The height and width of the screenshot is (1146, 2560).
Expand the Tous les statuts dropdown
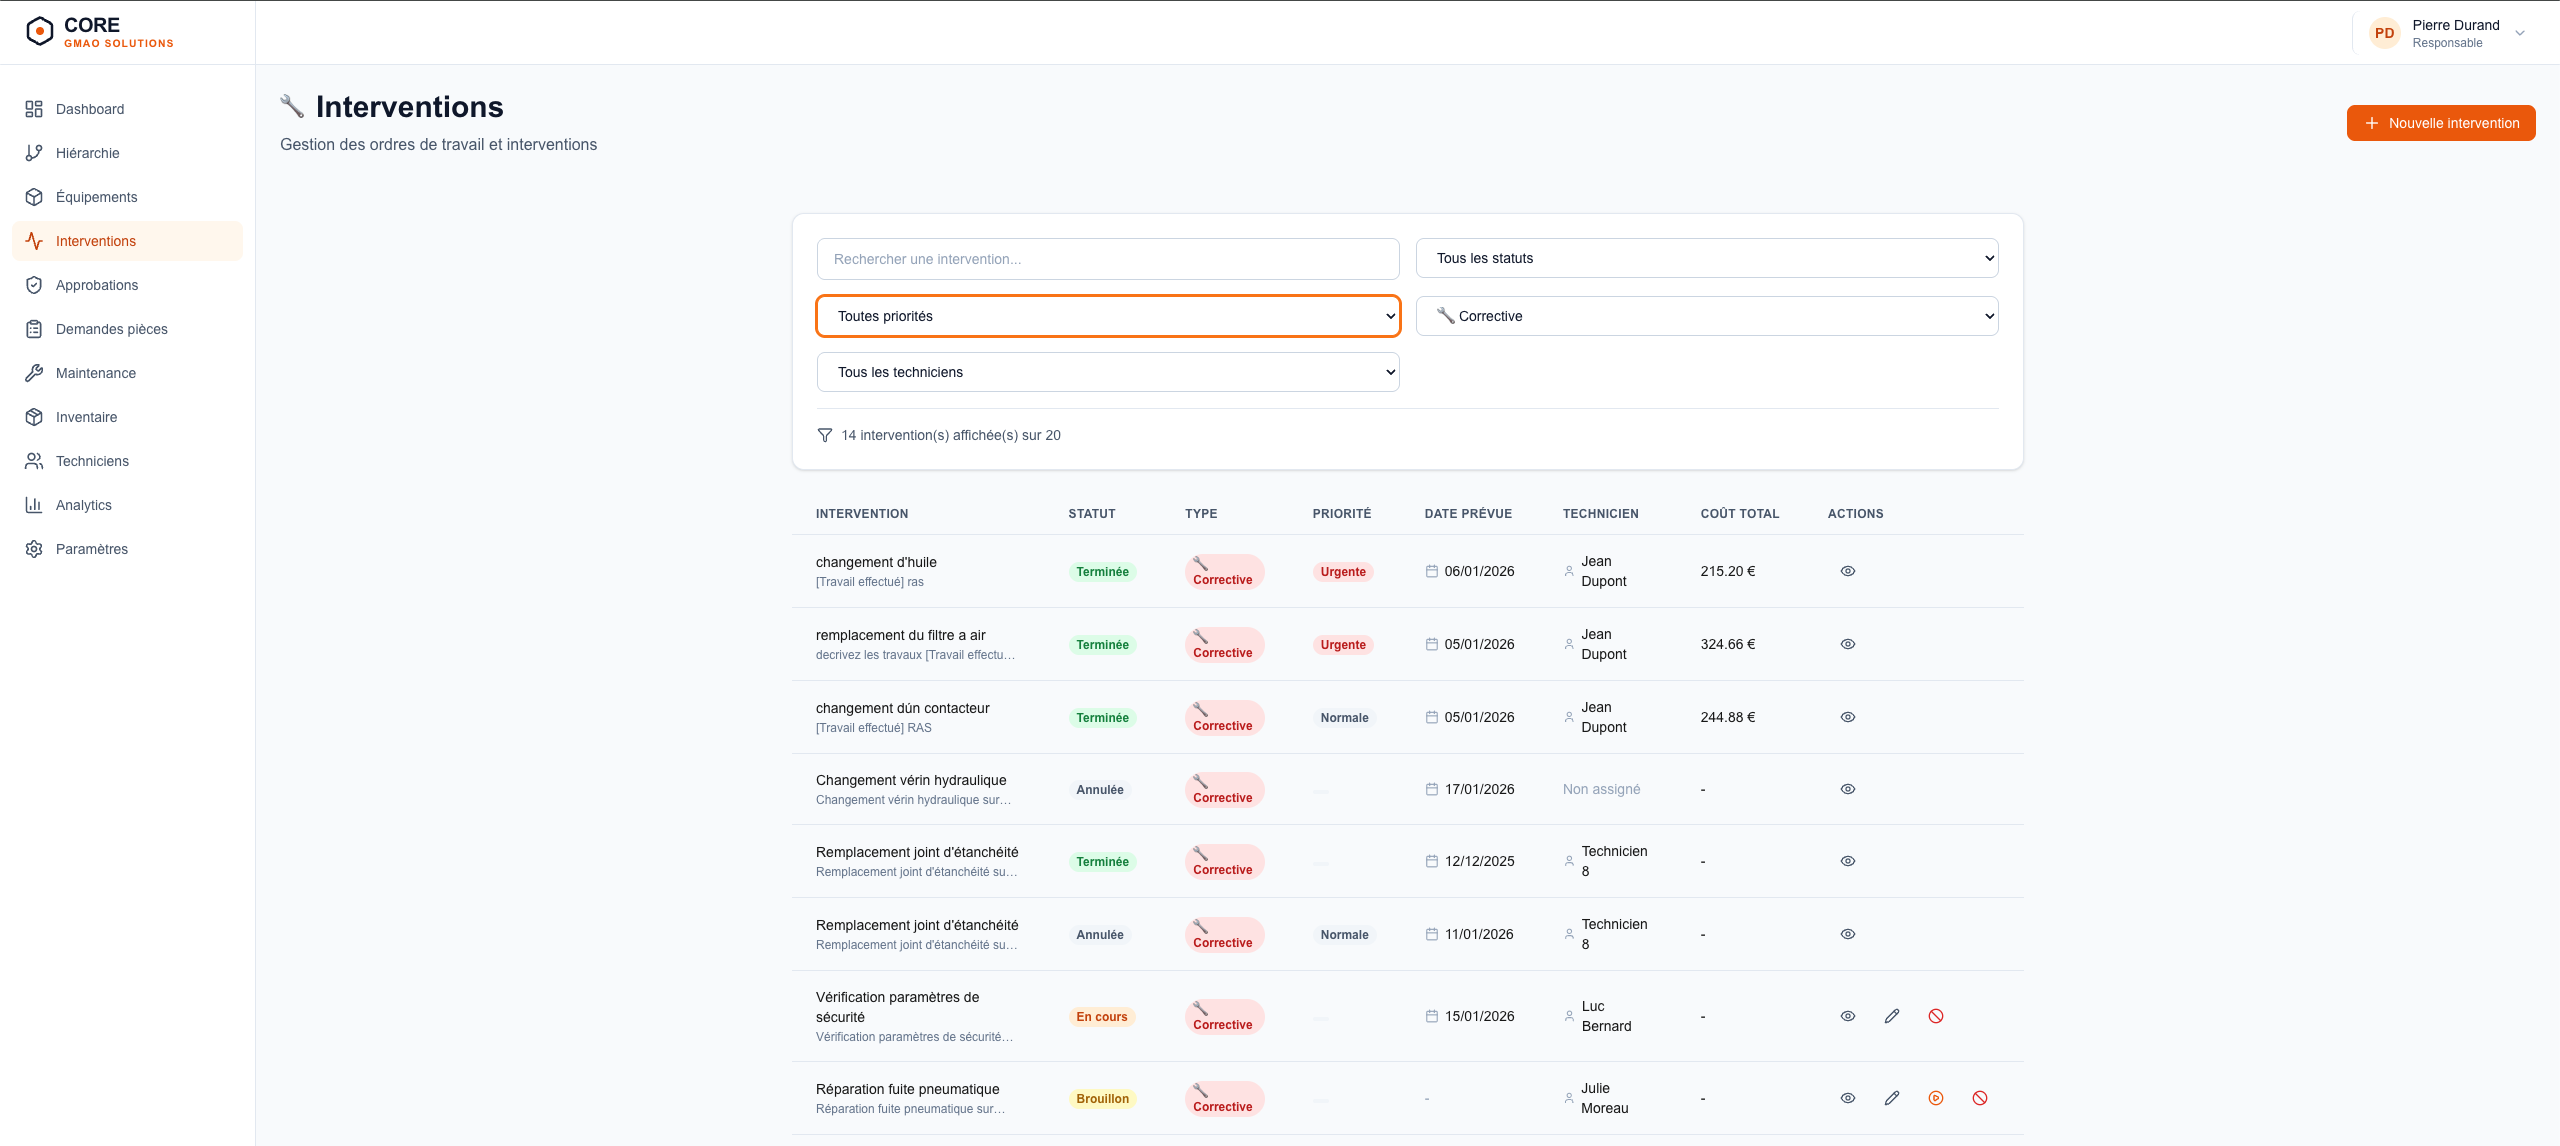(1707, 258)
